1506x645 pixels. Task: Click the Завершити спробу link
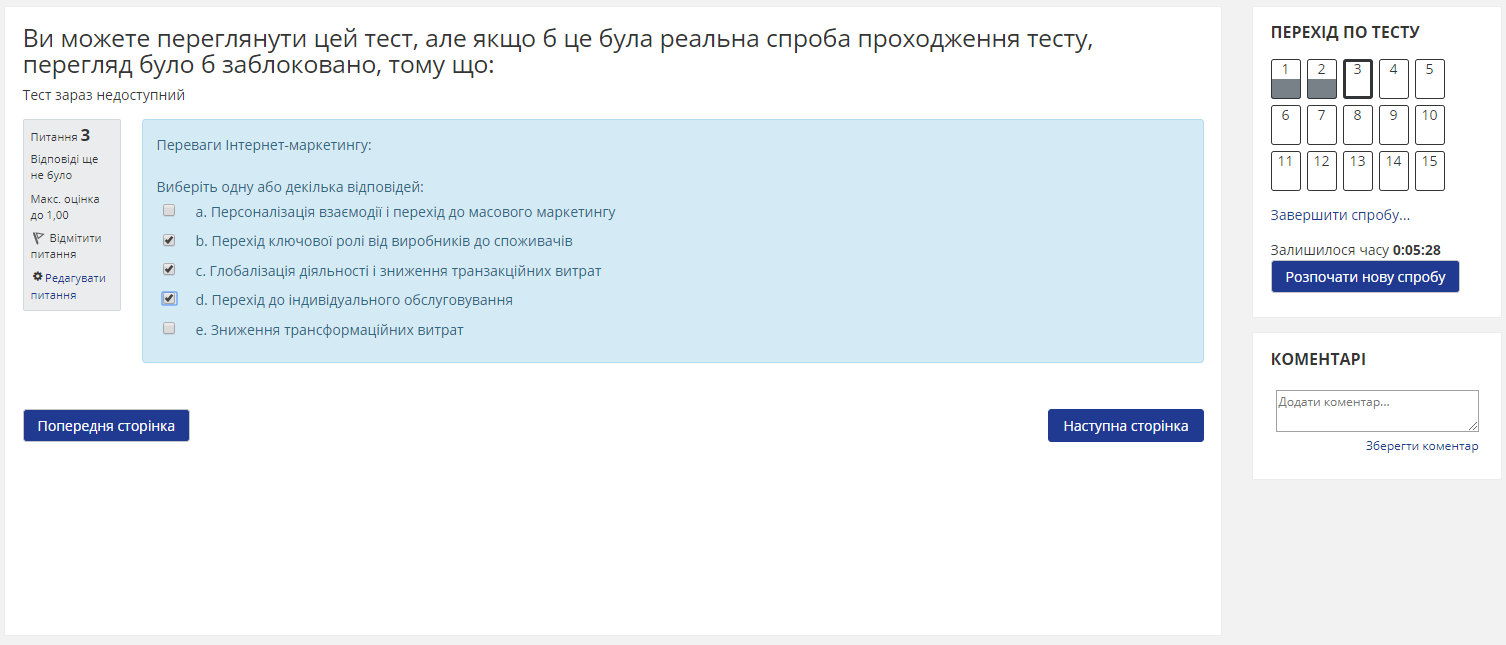[x=1340, y=215]
